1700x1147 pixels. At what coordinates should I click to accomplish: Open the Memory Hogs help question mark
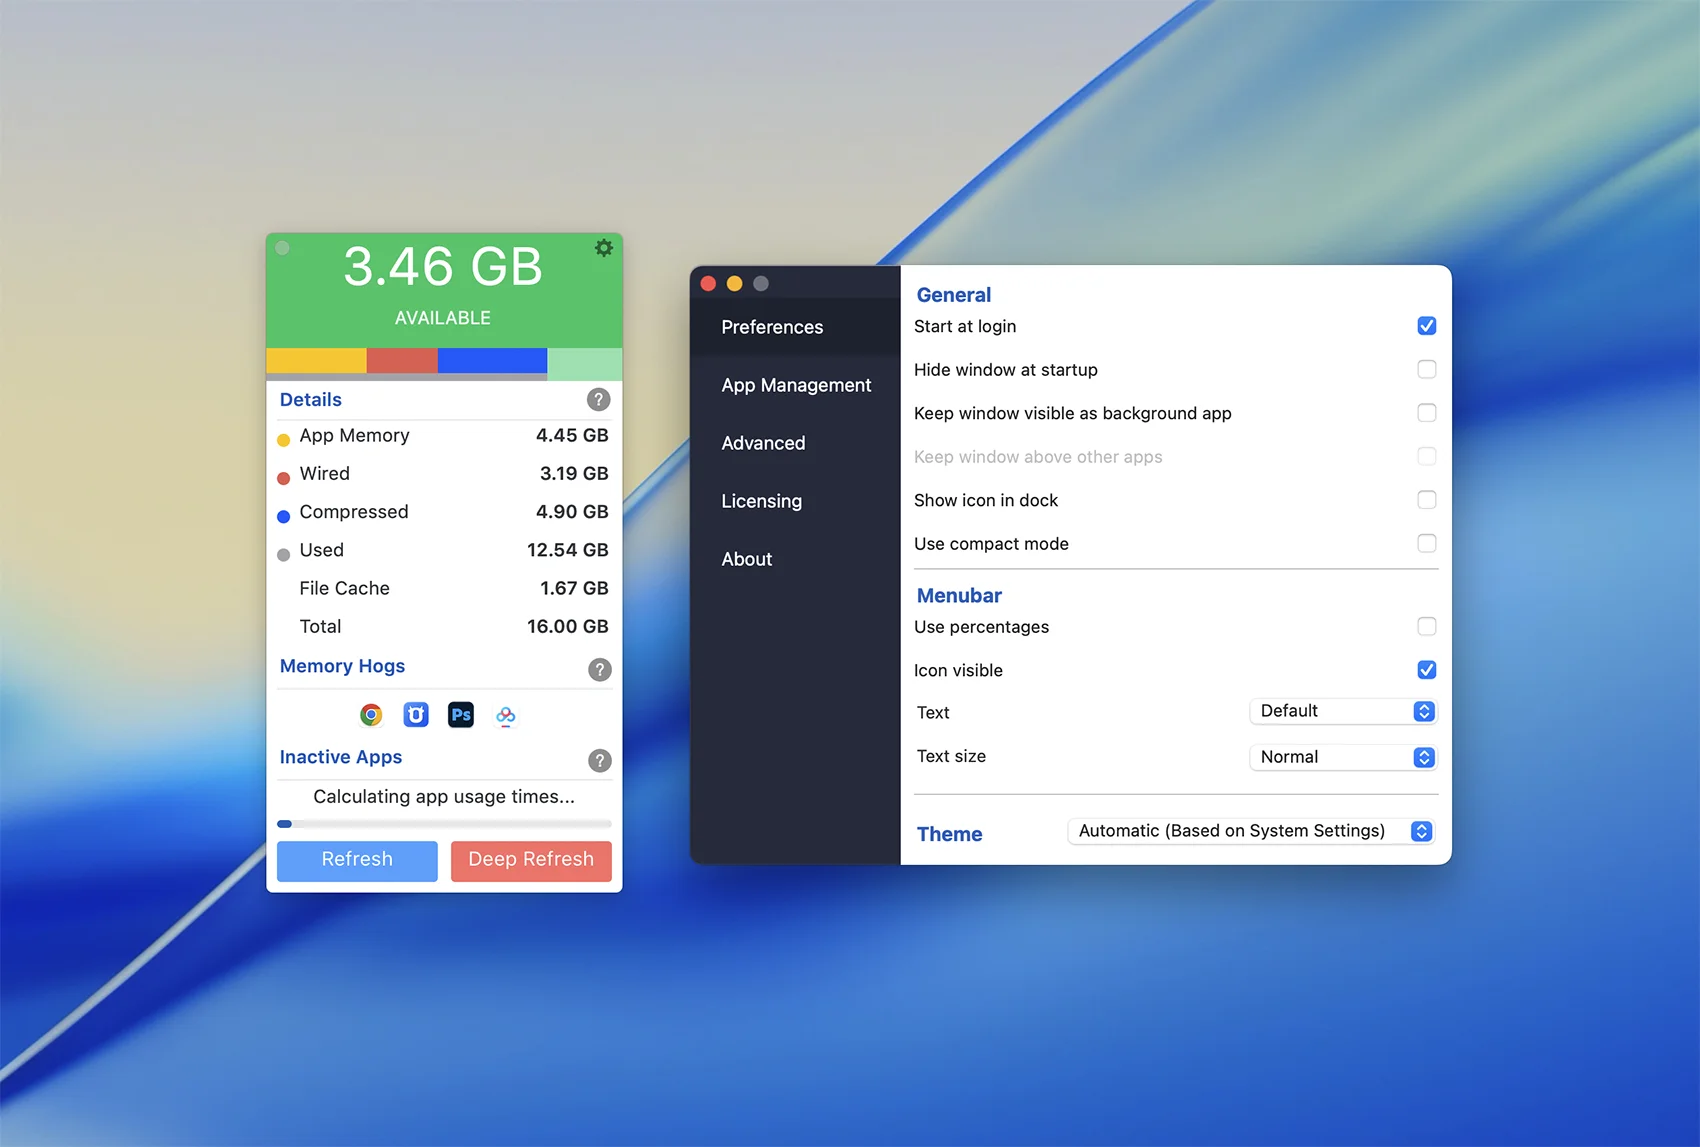click(x=599, y=670)
